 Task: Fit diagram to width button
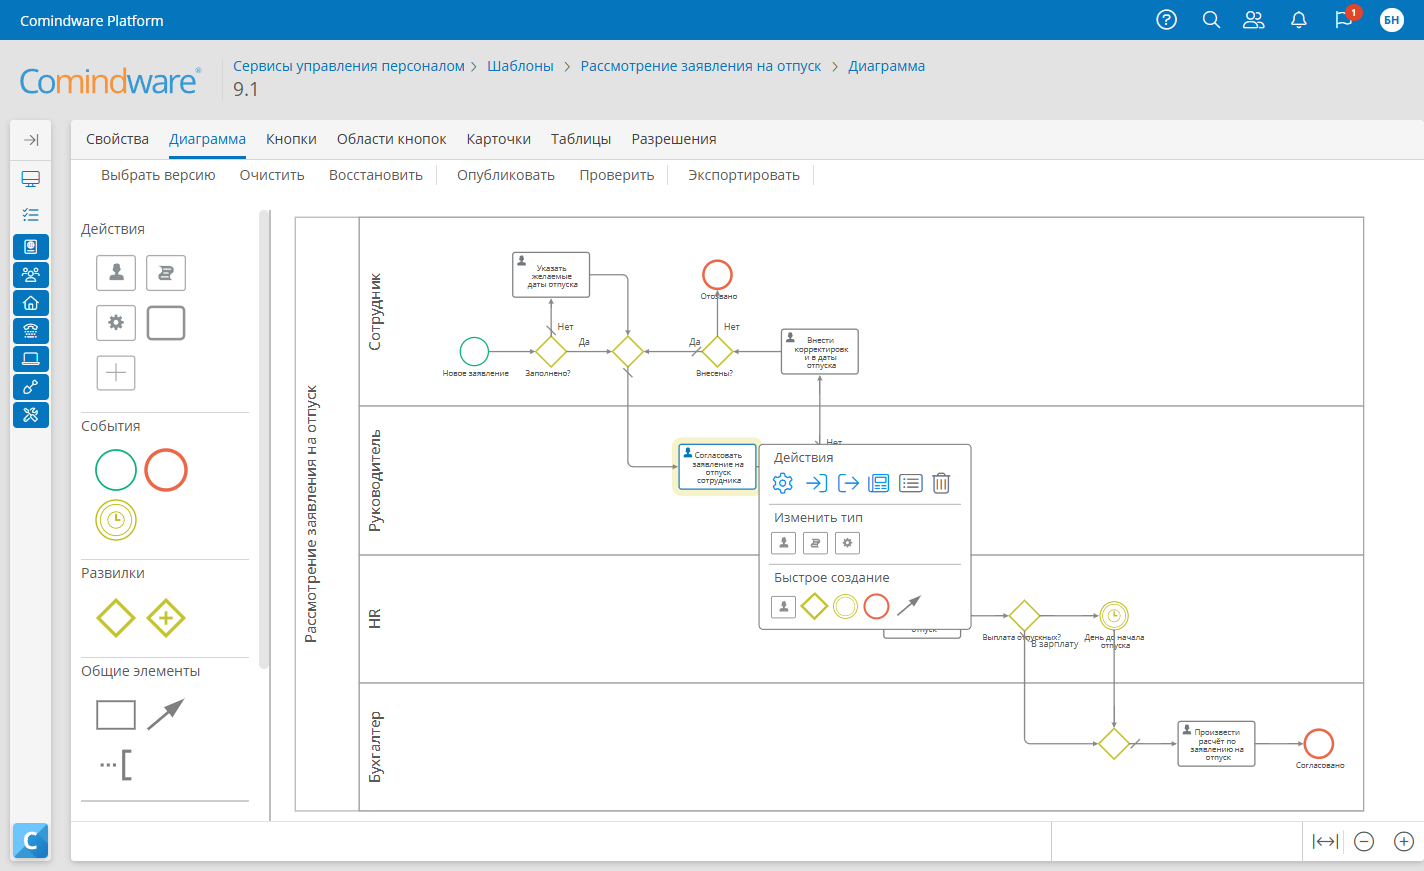click(1325, 842)
